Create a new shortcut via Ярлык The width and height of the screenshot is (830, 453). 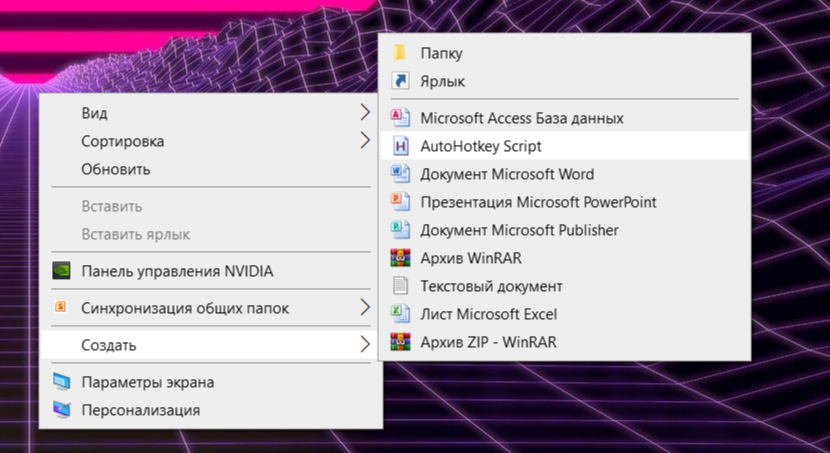point(564,81)
